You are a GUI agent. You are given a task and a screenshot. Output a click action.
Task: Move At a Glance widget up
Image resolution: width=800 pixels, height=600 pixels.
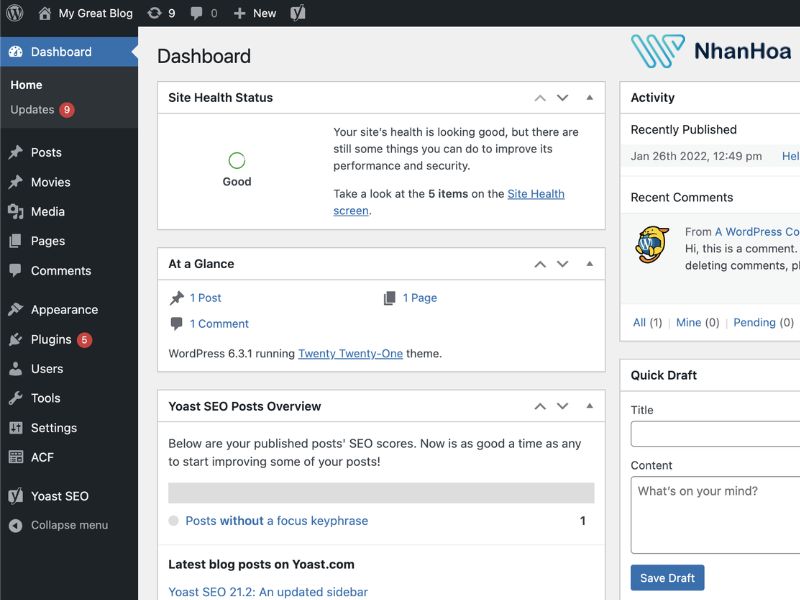pos(540,264)
